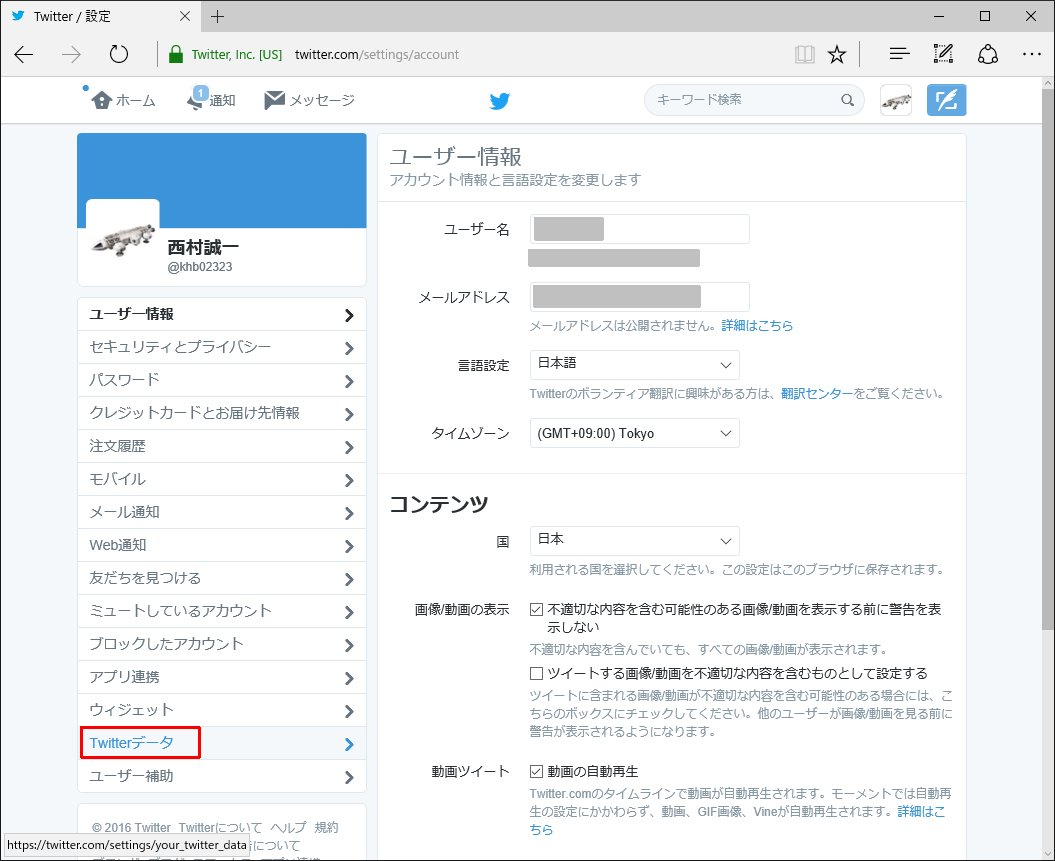Open 友だちを見つける settings

[222, 578]
